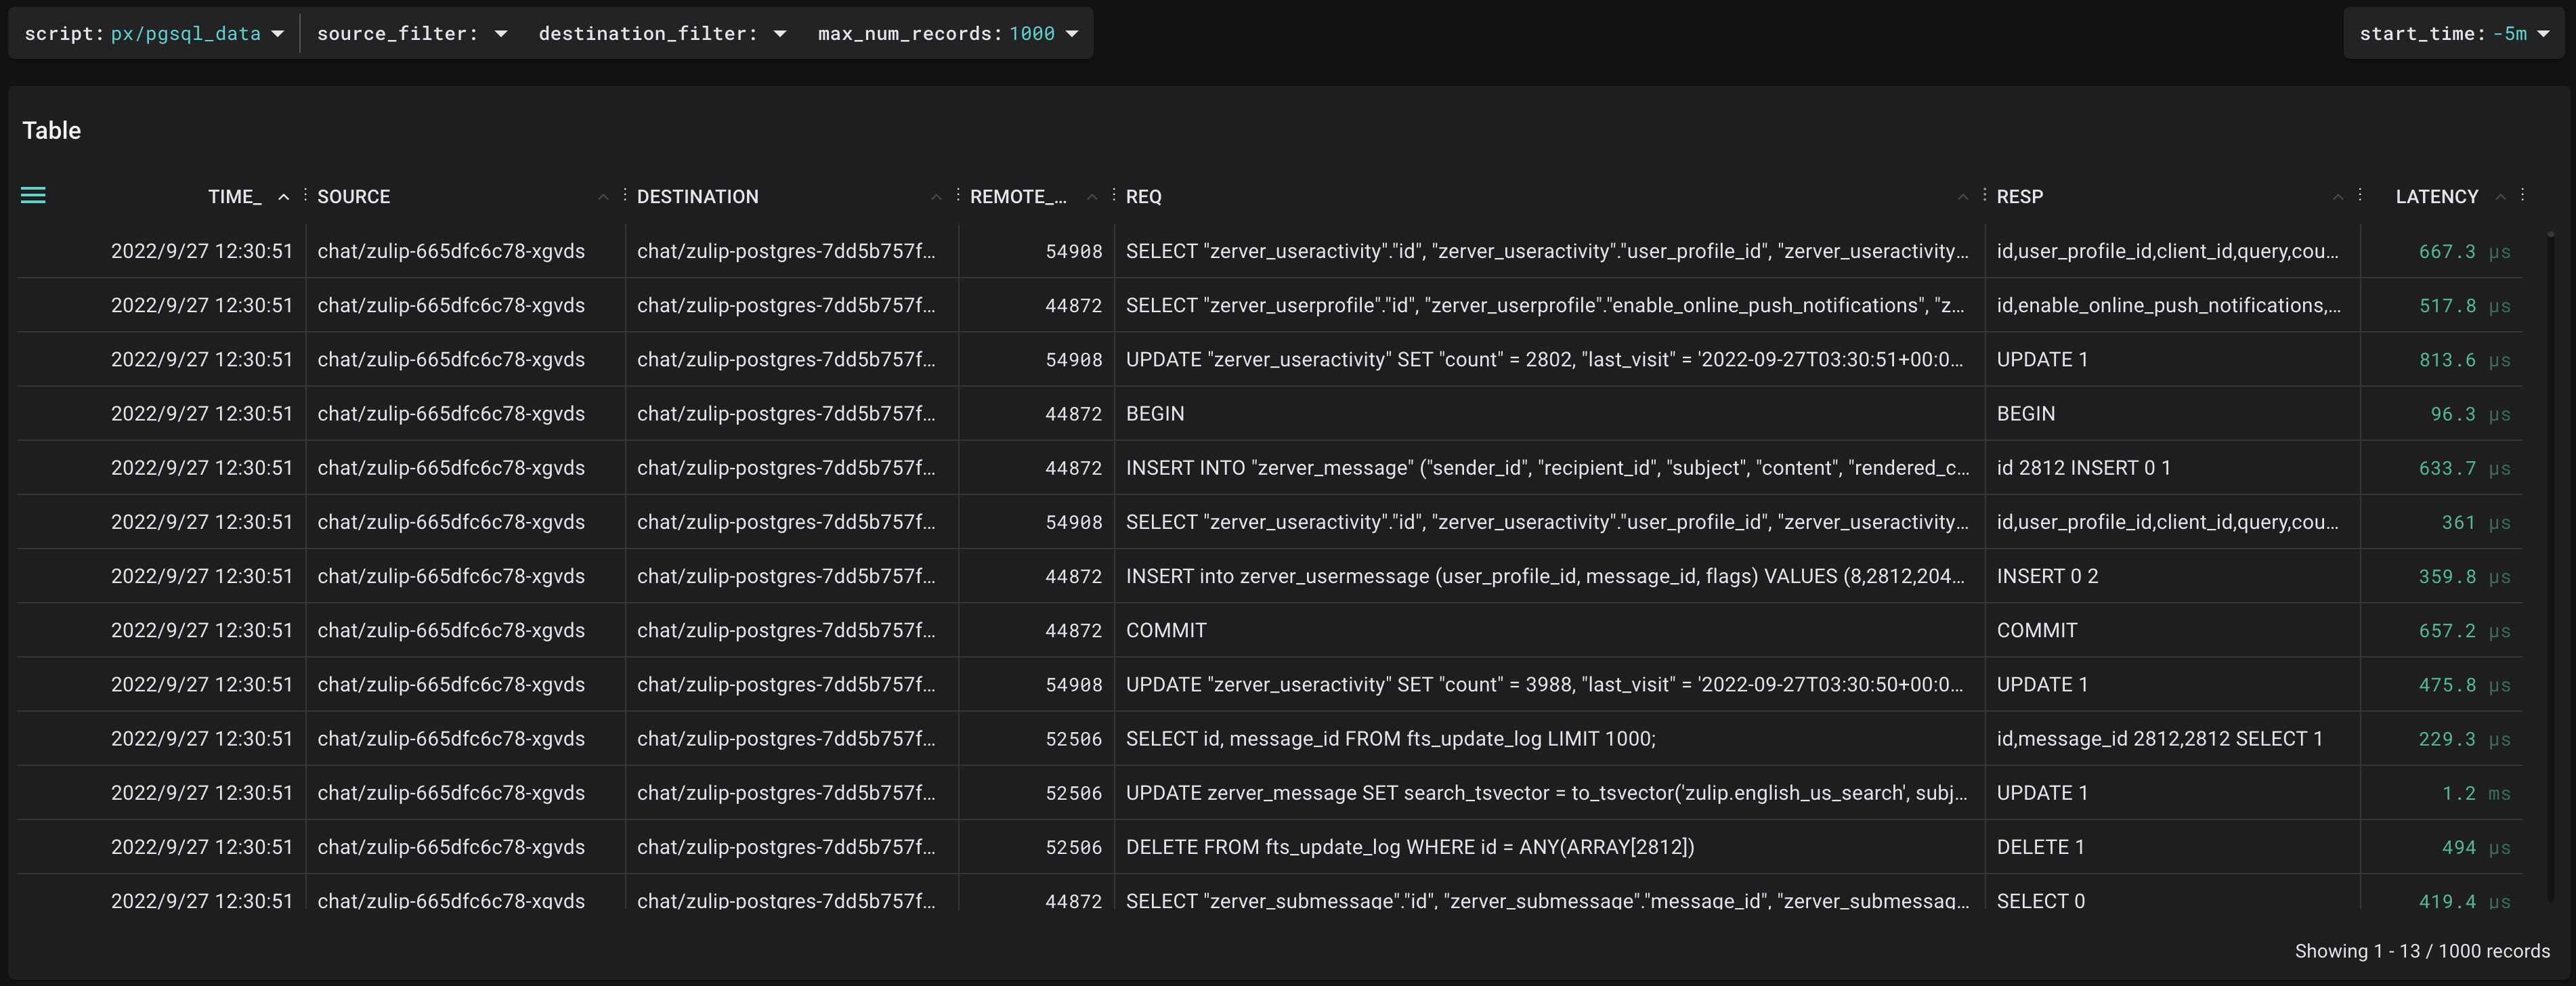This screenshot has height=986, width=2576.
Task: Sort by REMOTE_ column arrow
Action: pyautogui.click(x=1092, y=197)
